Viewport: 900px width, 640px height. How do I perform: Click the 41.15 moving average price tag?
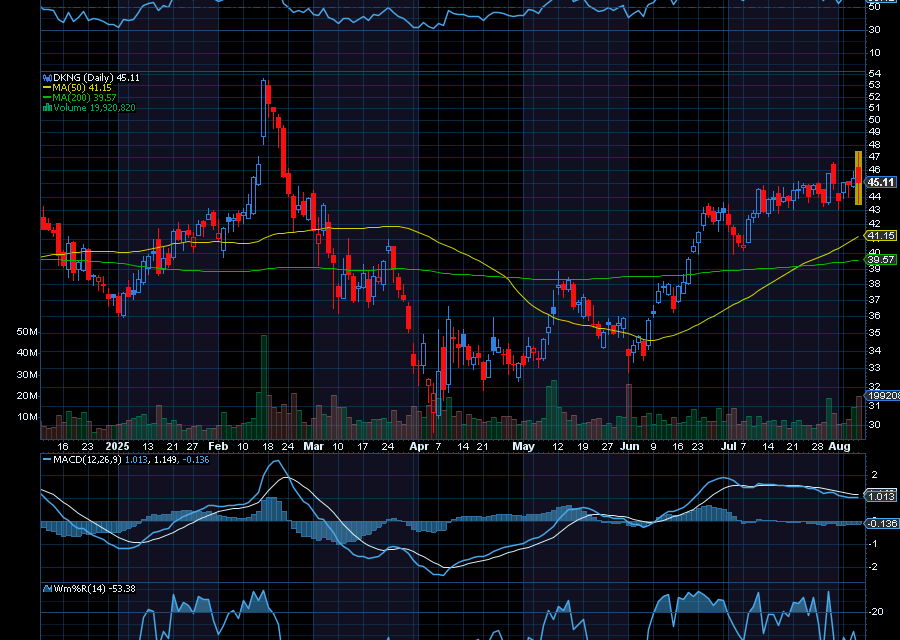(881, 235)
